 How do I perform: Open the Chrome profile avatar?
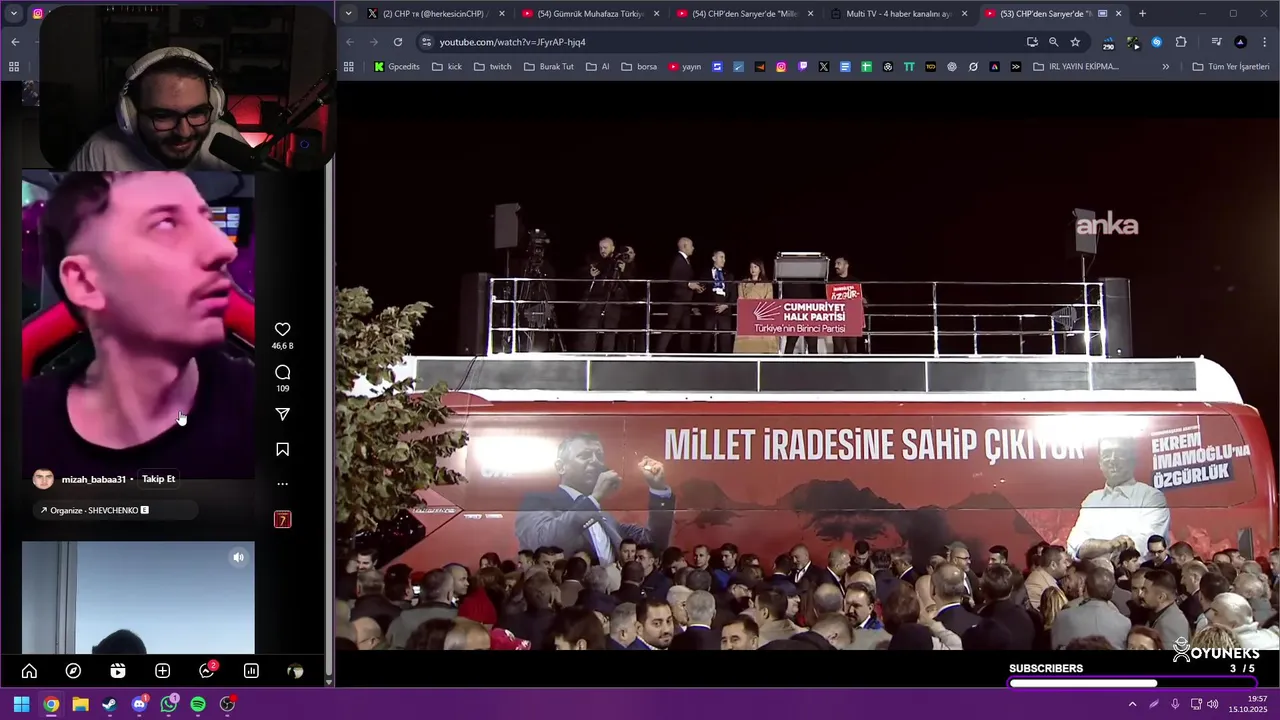1240,42
